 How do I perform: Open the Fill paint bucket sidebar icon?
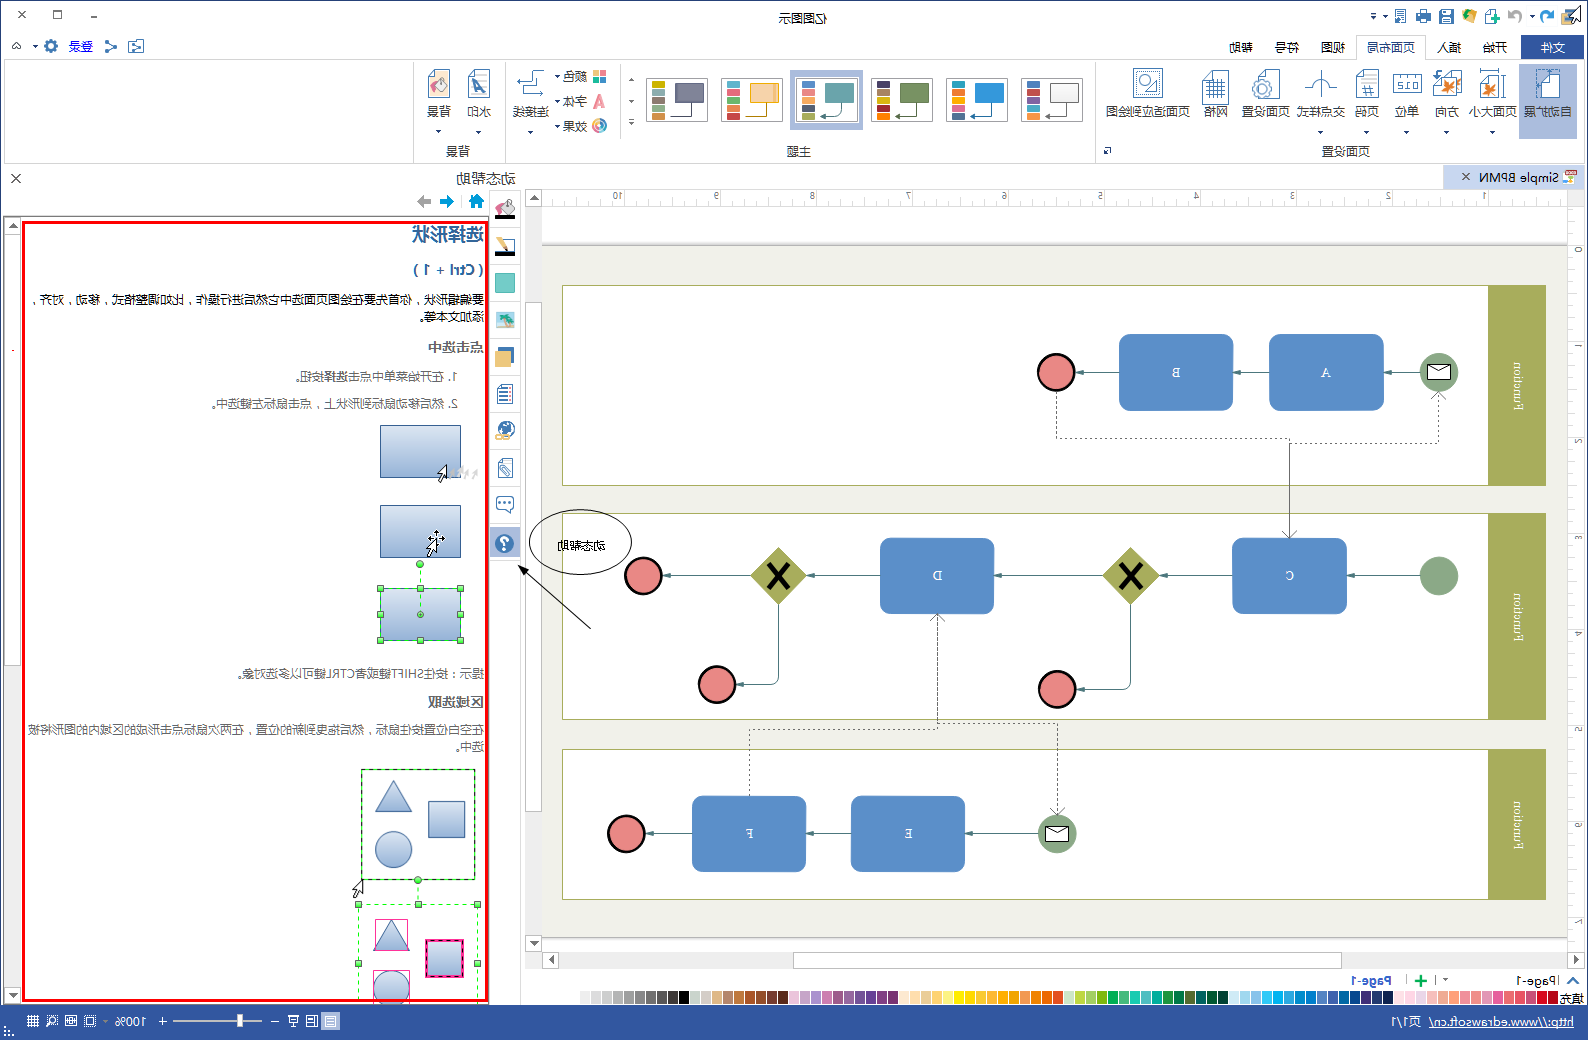click(x=505, y=209)
